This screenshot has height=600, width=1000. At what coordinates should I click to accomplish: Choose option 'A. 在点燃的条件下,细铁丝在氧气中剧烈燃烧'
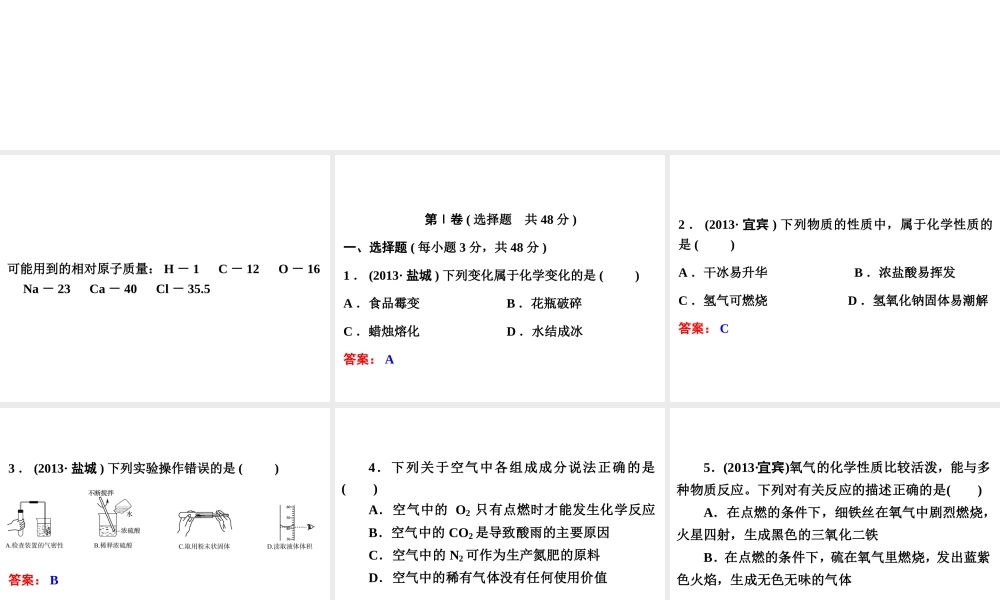(846, 512)
